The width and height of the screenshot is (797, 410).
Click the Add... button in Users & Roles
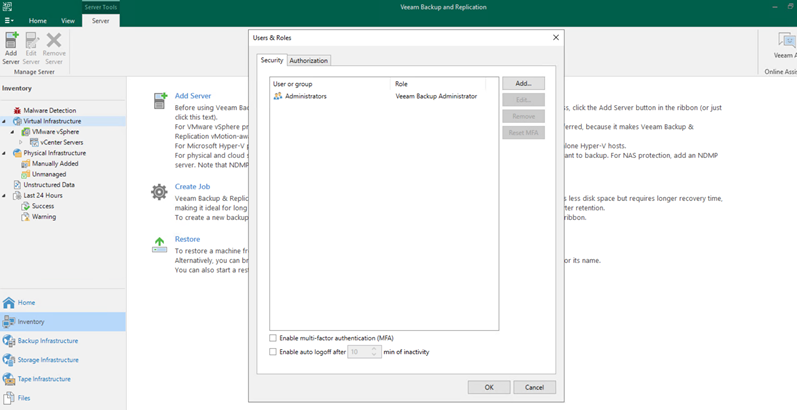pos(523,84)
